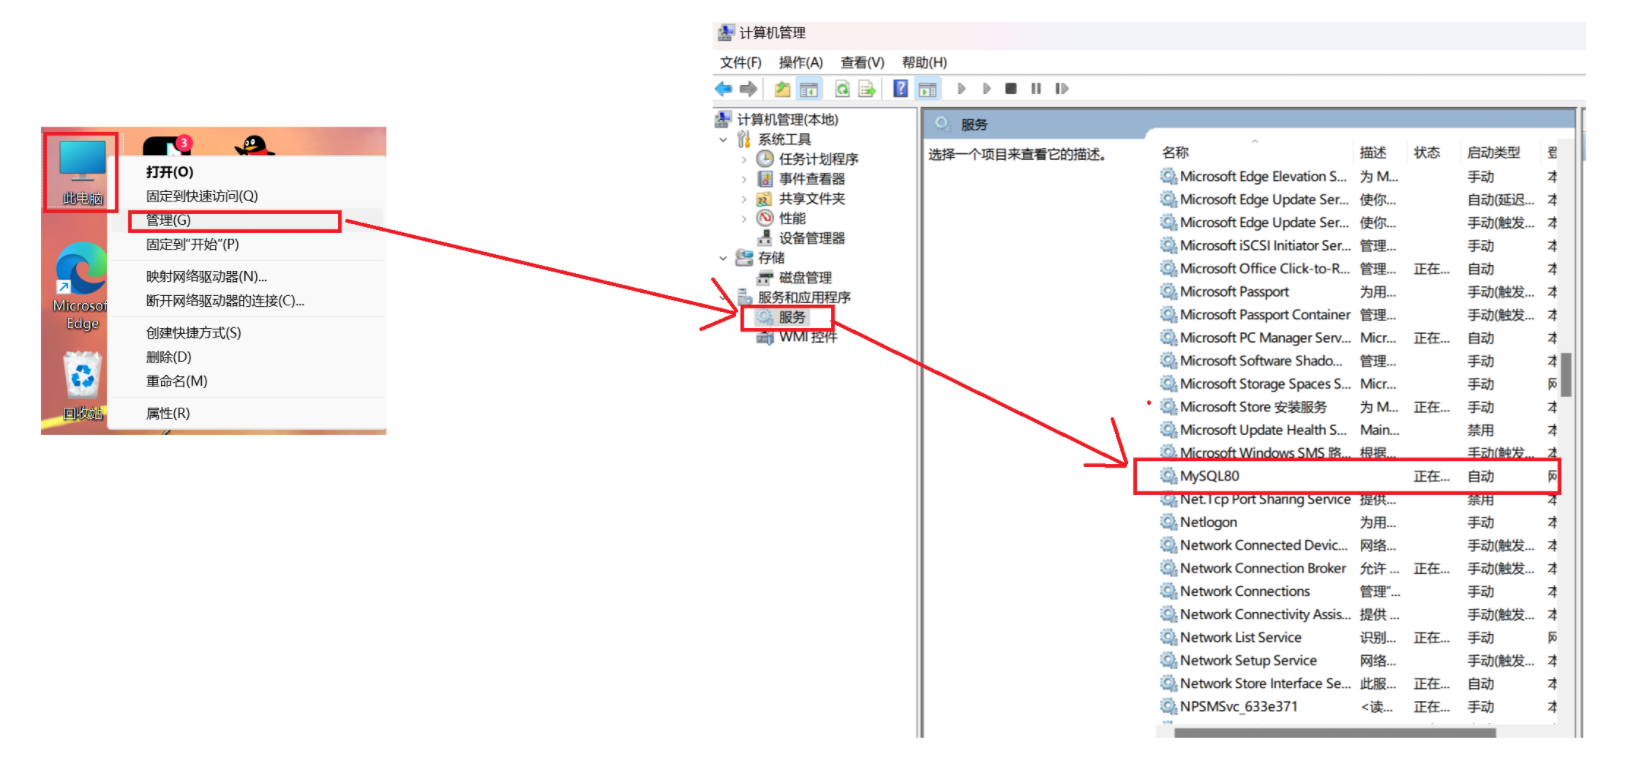Select the Network List Service row
This screenshot has width=1634, height=777.
point(1358,637)
